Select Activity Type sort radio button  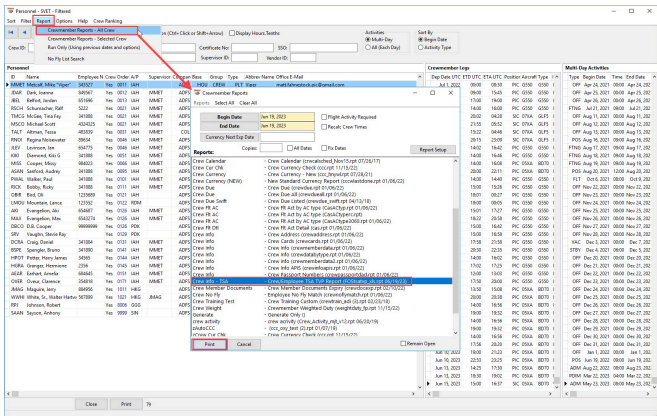click(x=420, y=47)
